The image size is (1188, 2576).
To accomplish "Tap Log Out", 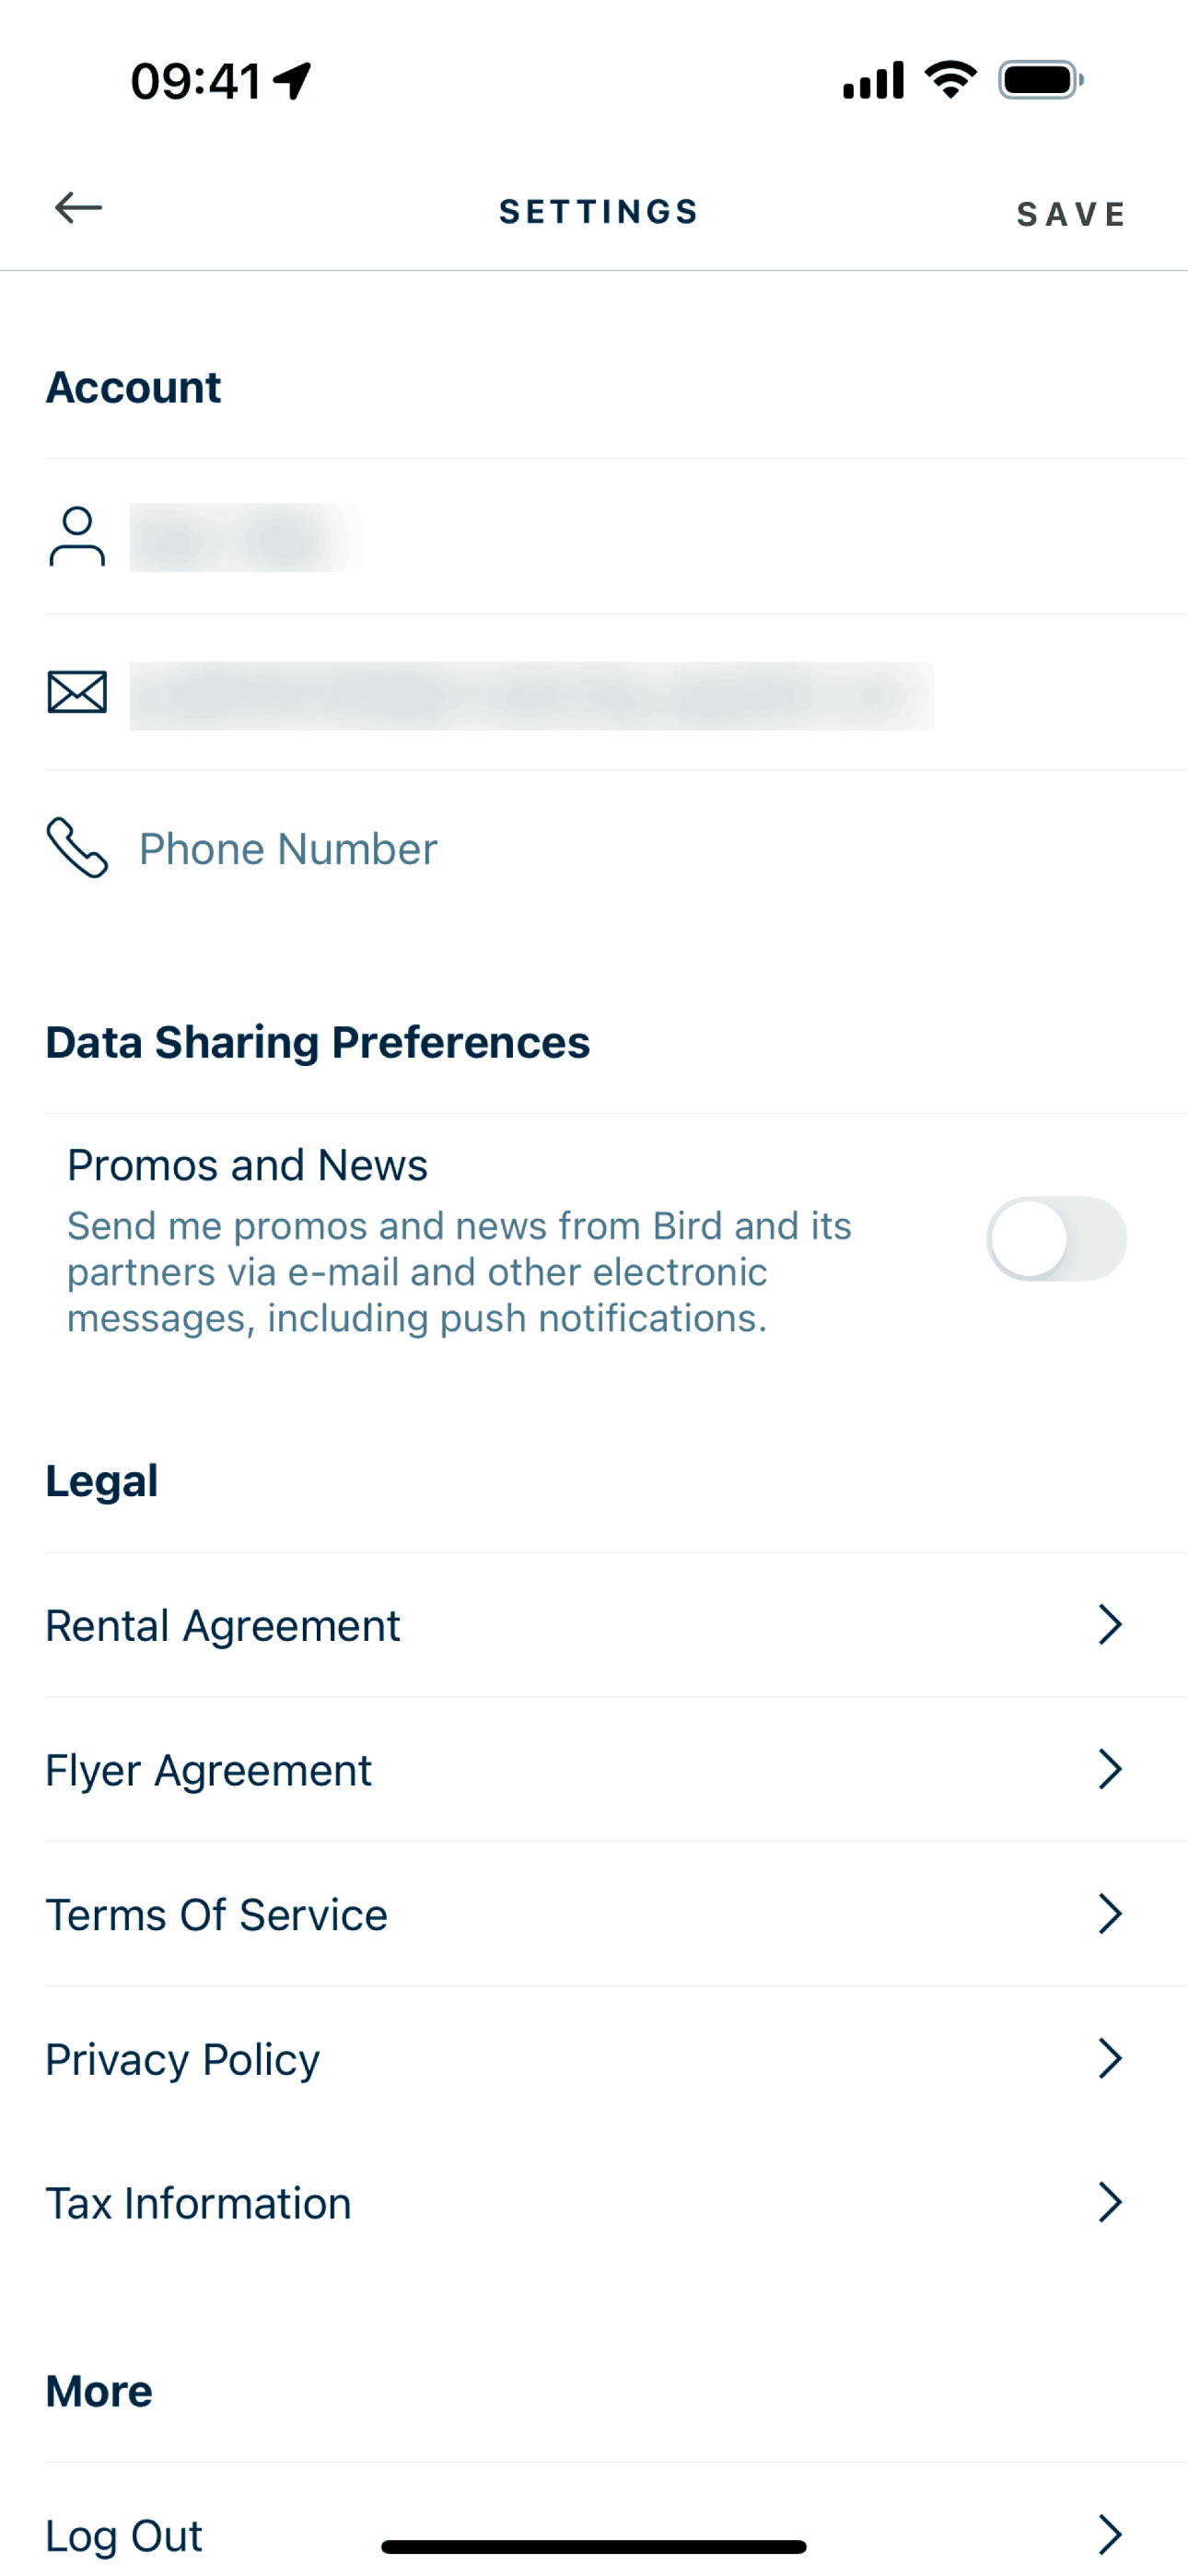I will point(124,2535).
